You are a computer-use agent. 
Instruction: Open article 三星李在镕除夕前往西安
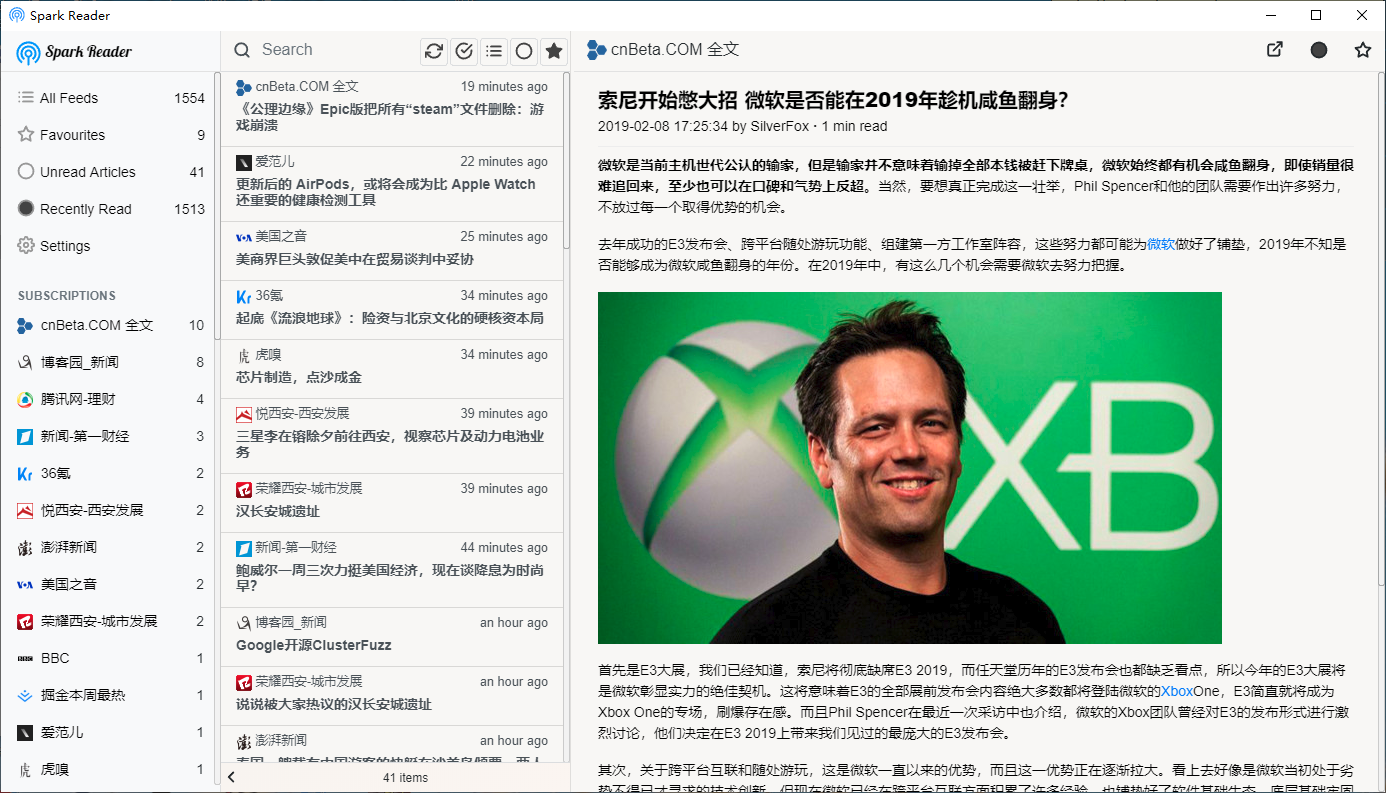point(392,436)
